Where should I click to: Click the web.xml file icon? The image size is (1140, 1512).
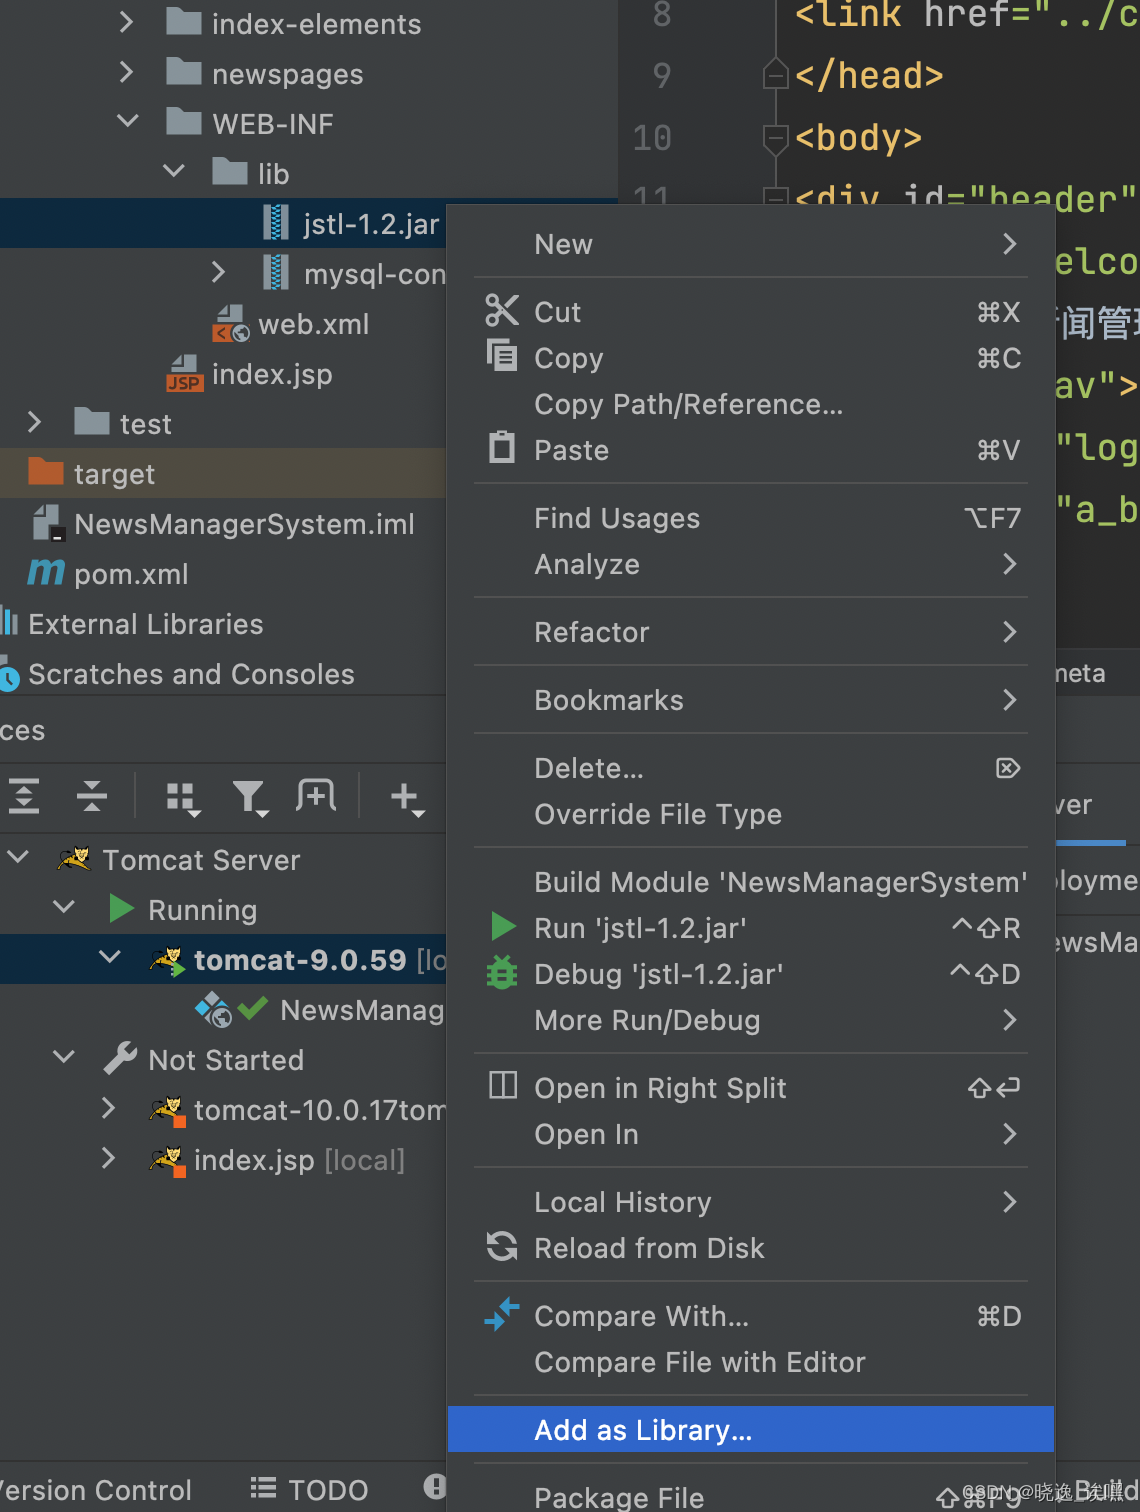(x=231, y=324)
